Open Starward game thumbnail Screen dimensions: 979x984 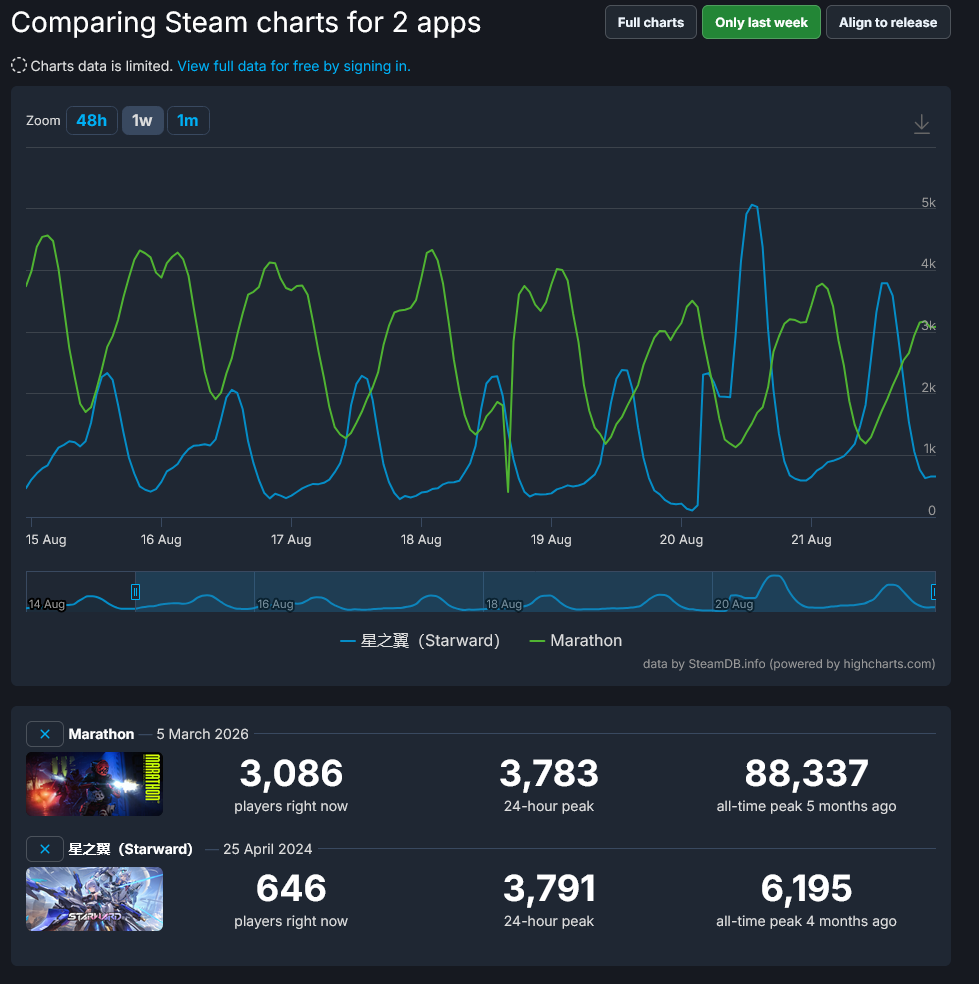click(x=94, y=899)
